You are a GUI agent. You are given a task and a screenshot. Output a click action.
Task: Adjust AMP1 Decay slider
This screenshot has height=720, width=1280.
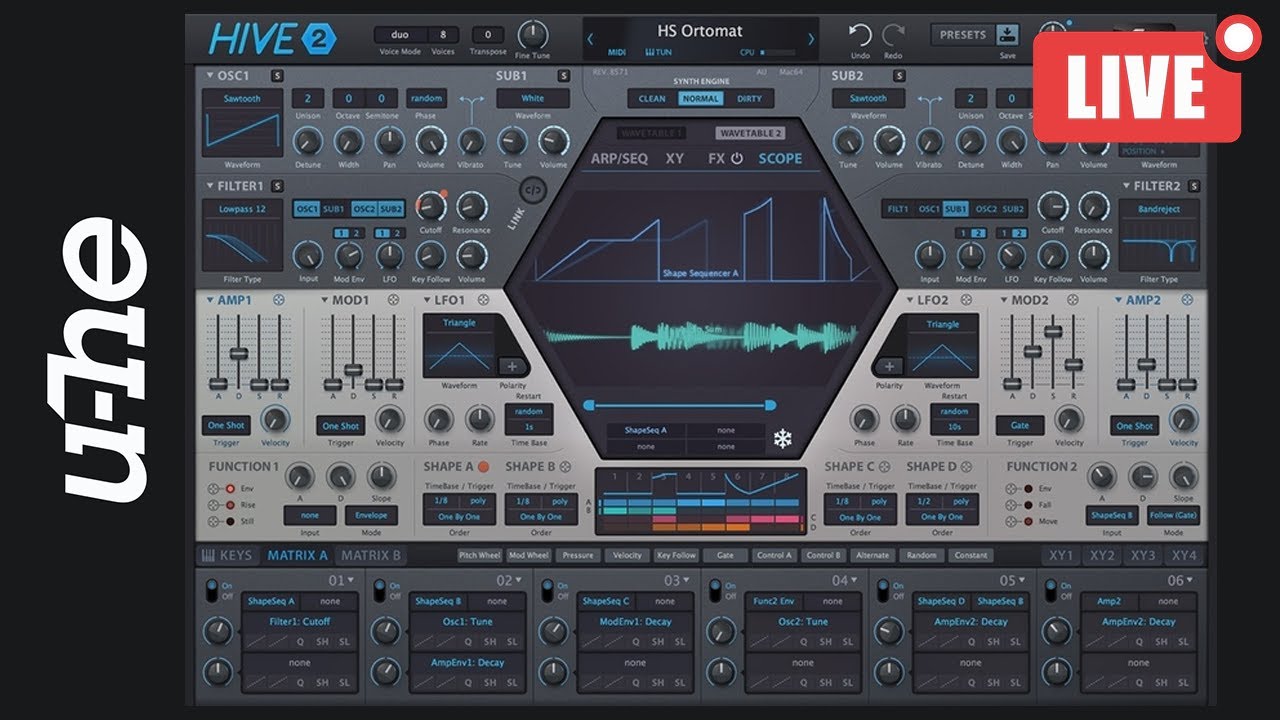point(238,353)
